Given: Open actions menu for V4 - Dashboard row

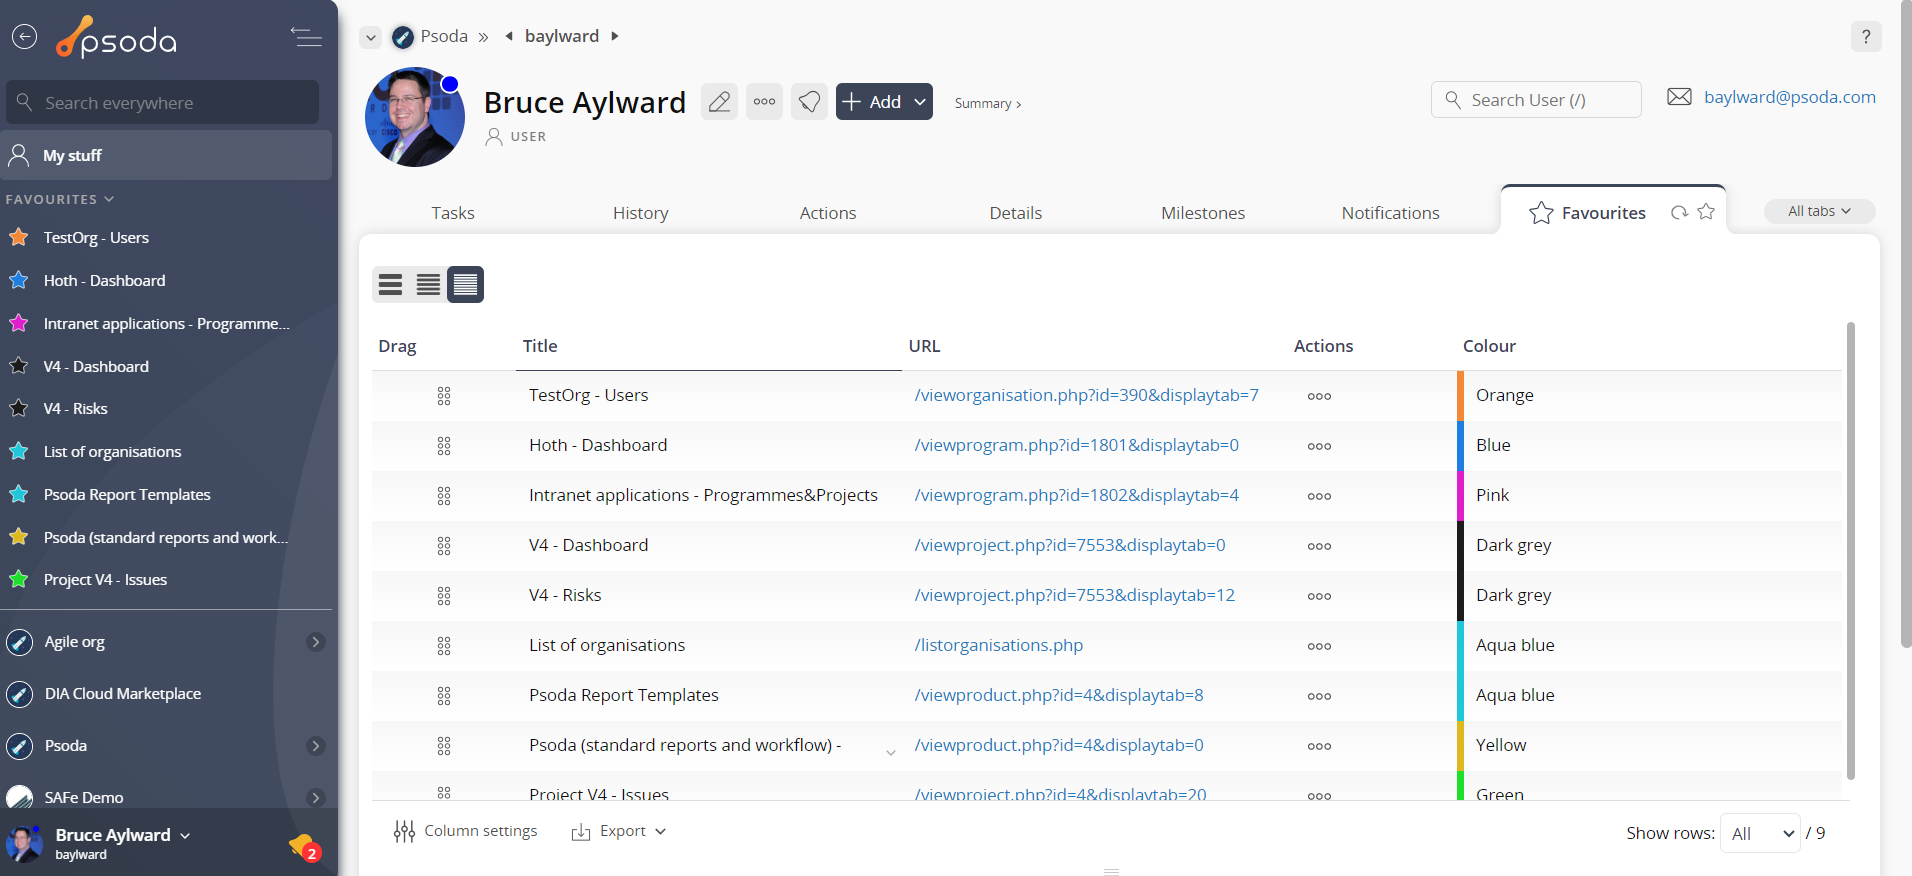Looking at the screenshot, I should pos(1319,546).
